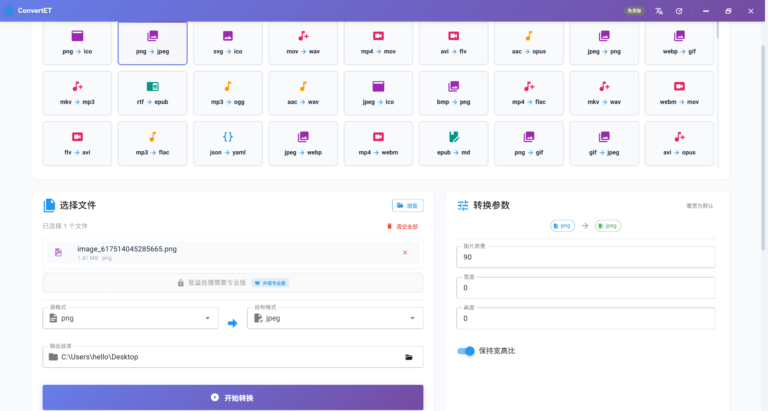Toggle the 保持宽高比 switch
Screen dimensions: 768x411
click(466, 351)
